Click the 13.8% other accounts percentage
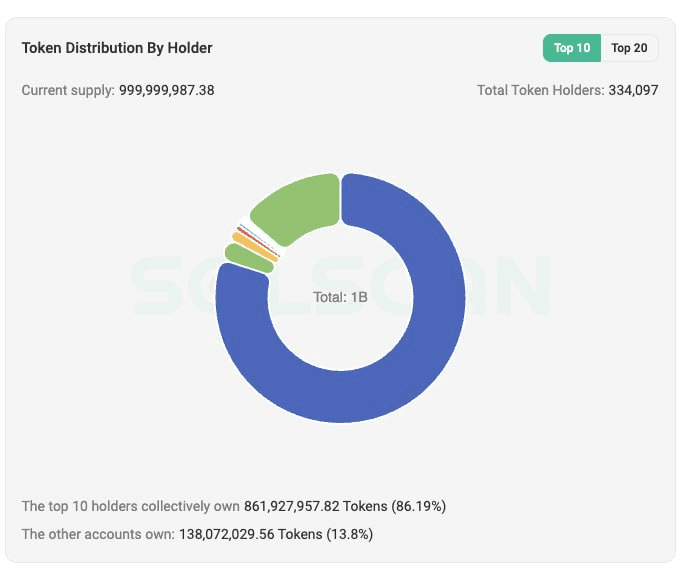This screenshot has height=574, width=689. (349, 534)
